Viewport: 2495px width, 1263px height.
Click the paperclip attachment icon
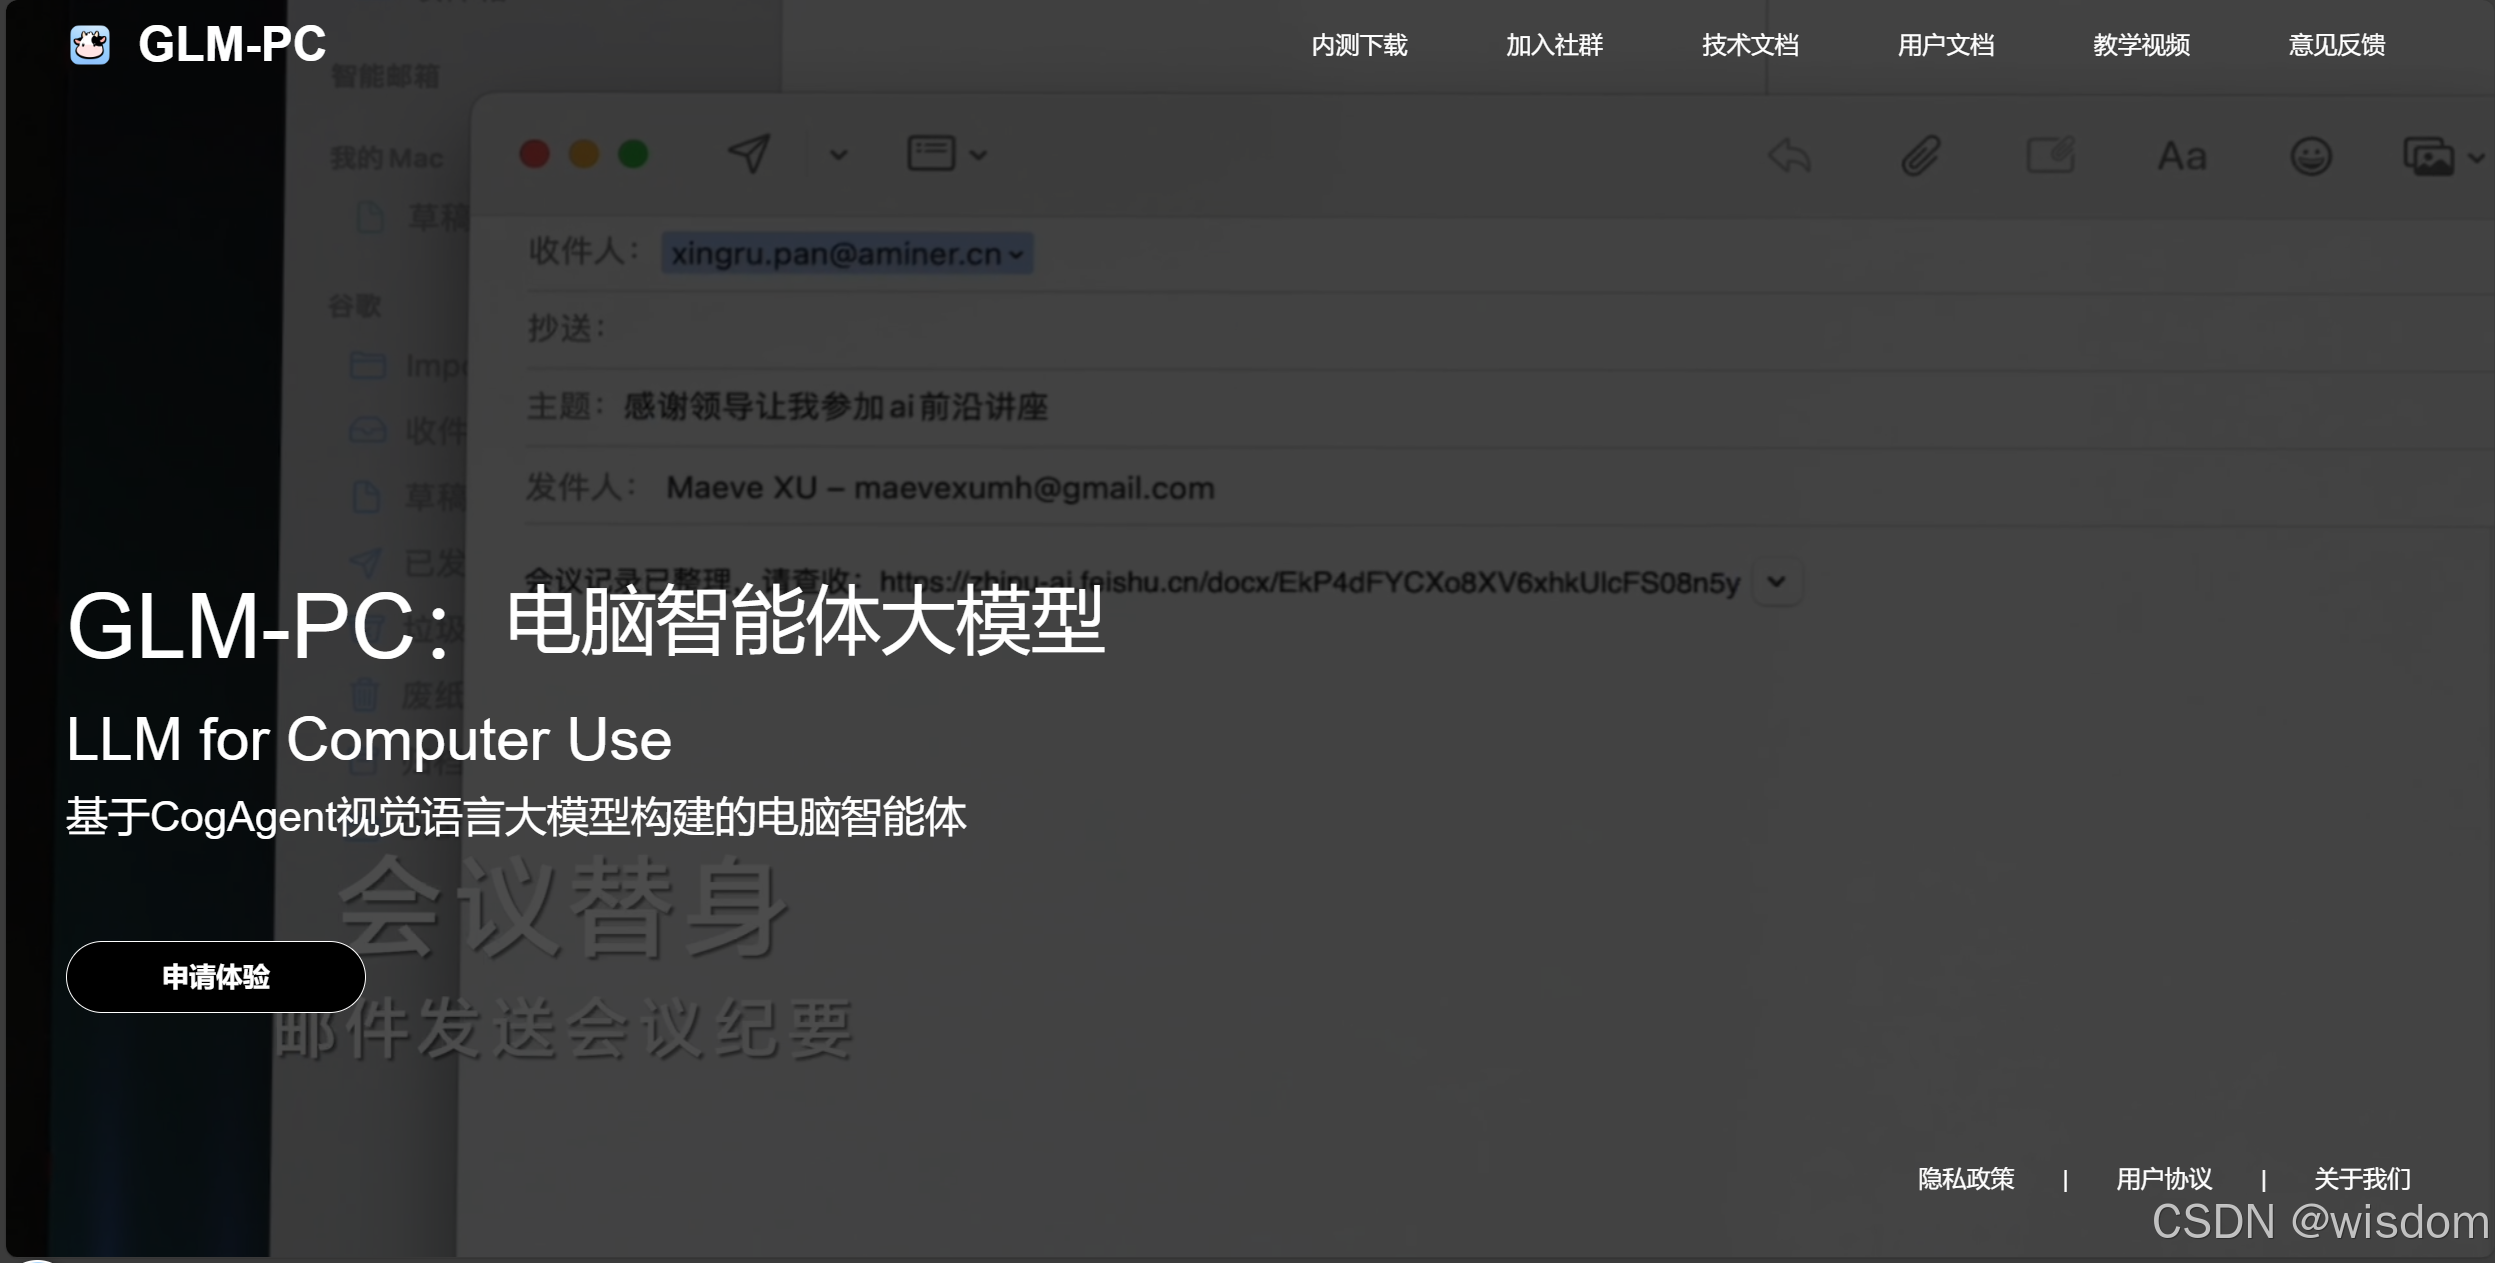coord(1920,156)
